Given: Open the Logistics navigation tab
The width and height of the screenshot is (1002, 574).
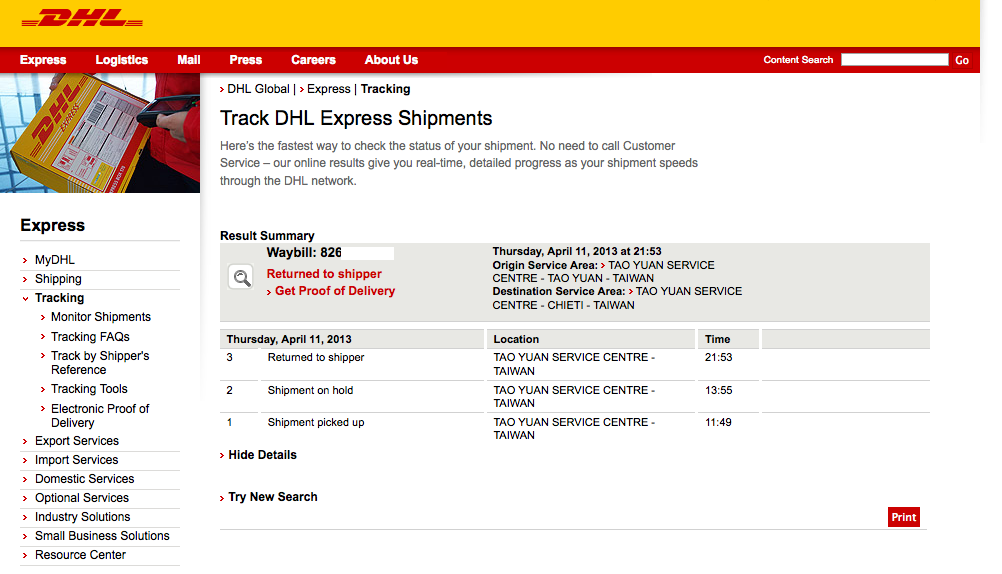Looking at the screenshot, I should coord(121,60).
